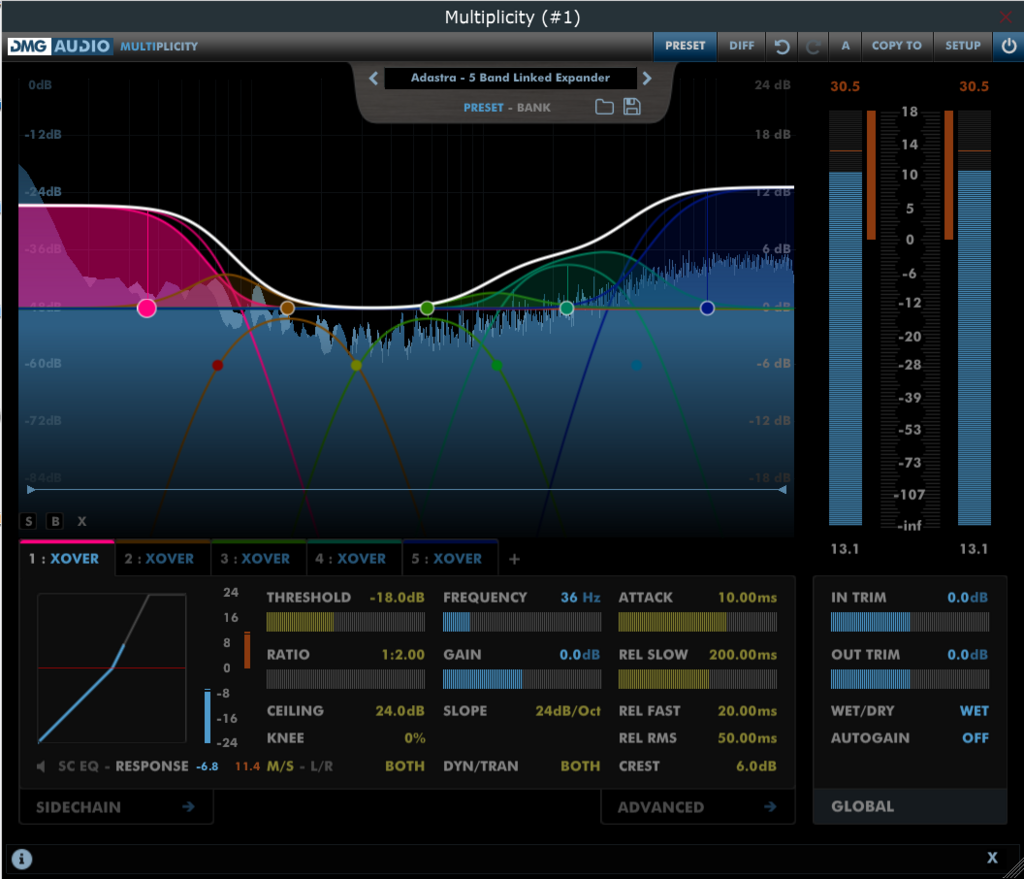The height and width of the screenshot is (879, 1024).
Task: Select the dark blue band 5 node
Action: click(707, 308)
